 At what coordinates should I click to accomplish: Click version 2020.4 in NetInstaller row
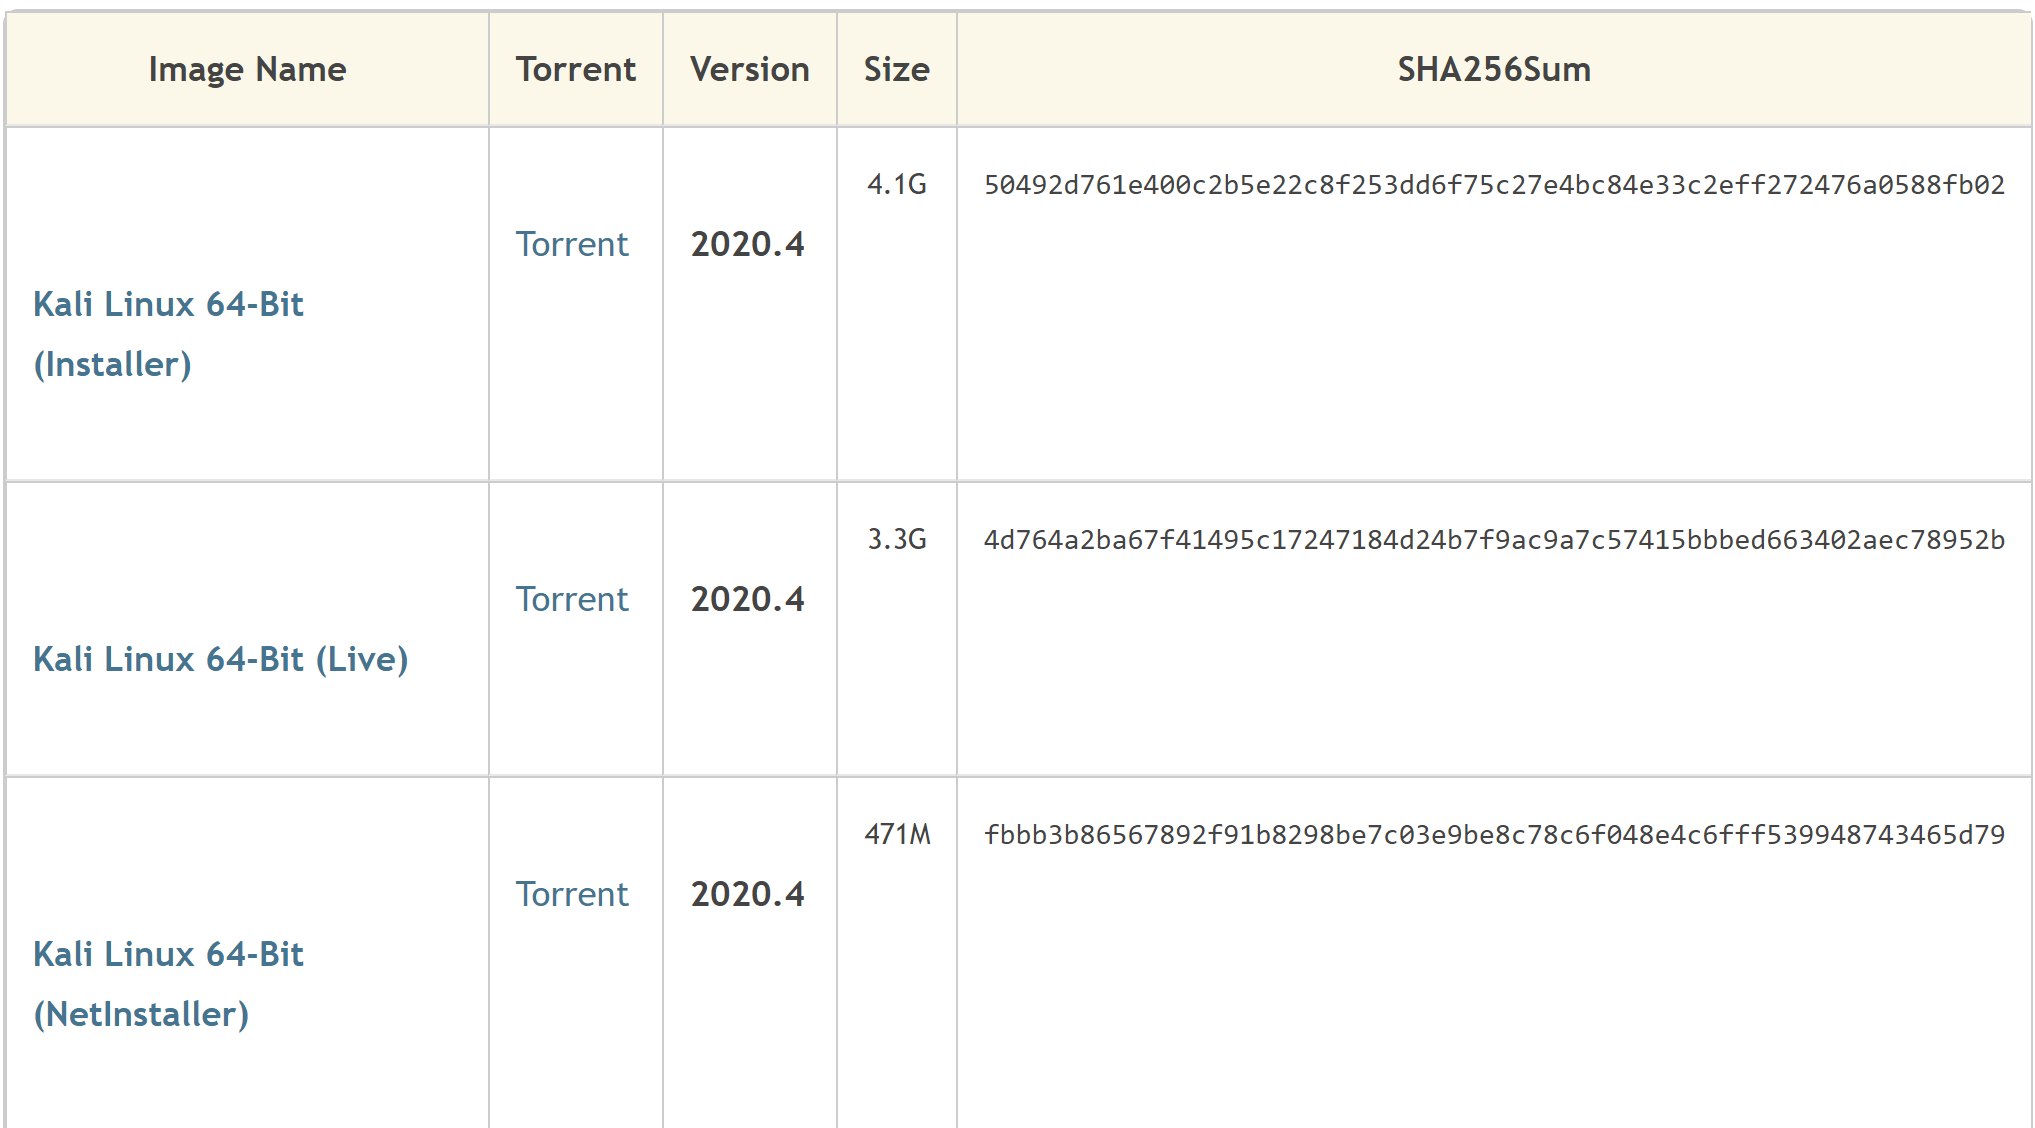click(x=747, y=895)
